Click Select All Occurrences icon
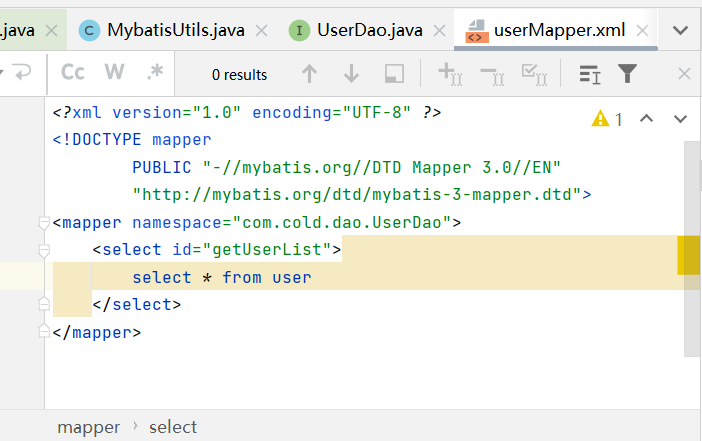The width and height of the screenshot is (702, 441). [533, 74]
